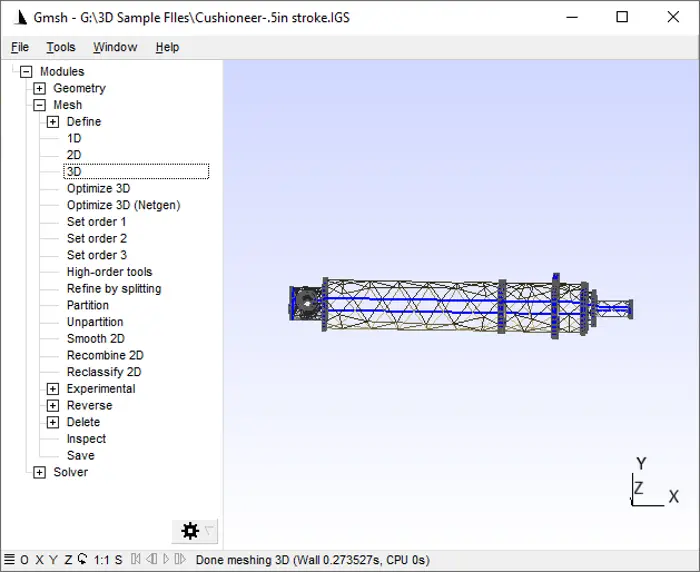The image size is (700, 572).
Task: Open the message console icon in status bar
Action: coord(9,559)
